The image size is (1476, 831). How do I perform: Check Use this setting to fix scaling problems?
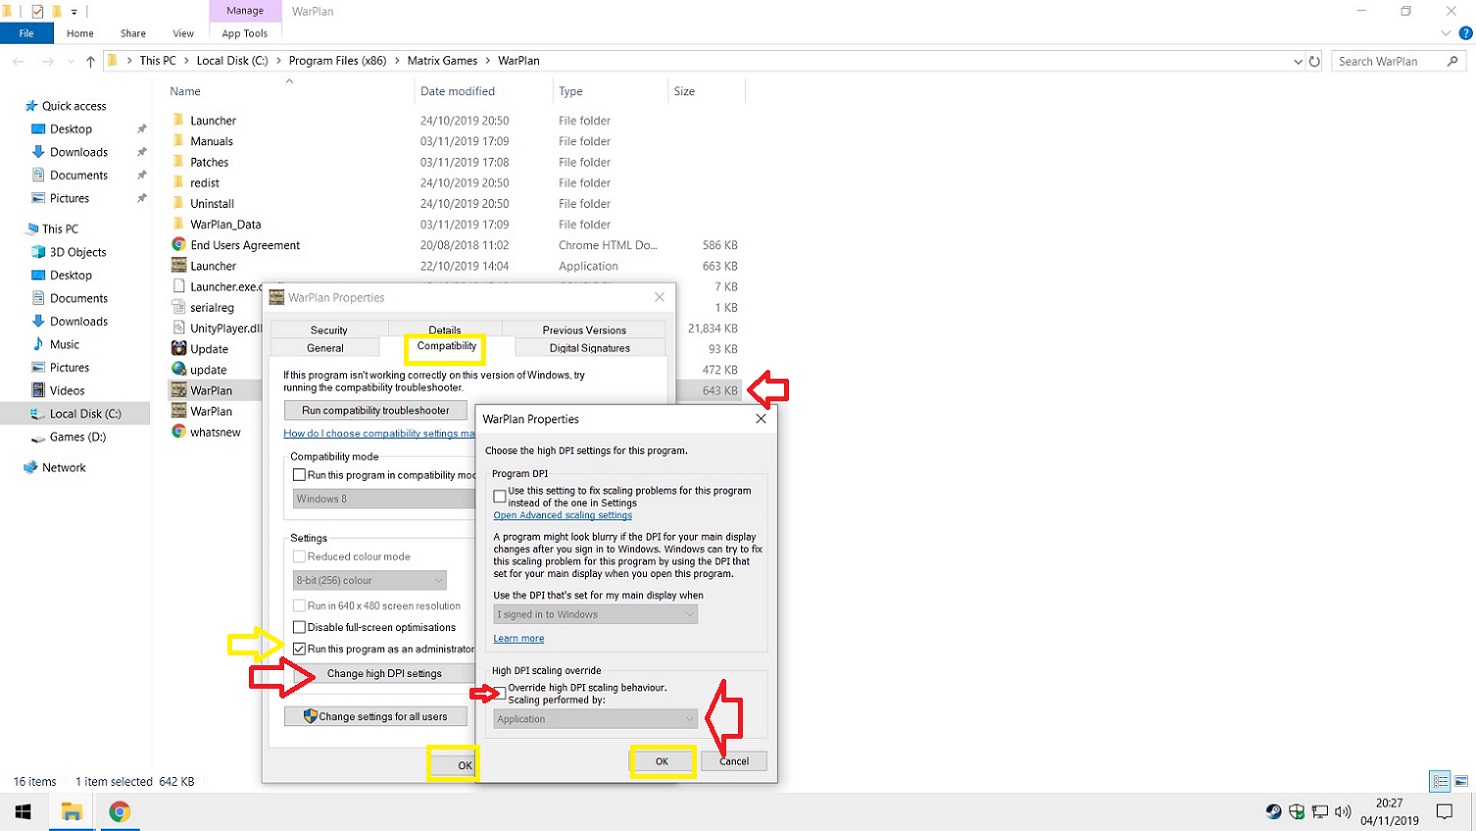click(x=500, y=496)
